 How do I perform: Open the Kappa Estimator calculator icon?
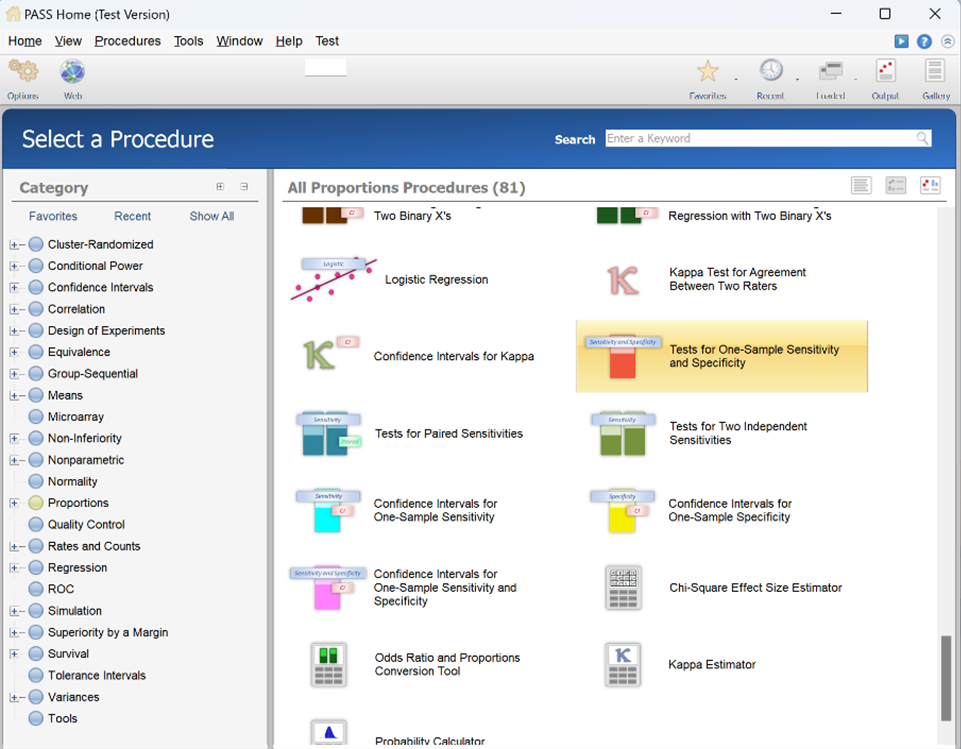(623, 664)
